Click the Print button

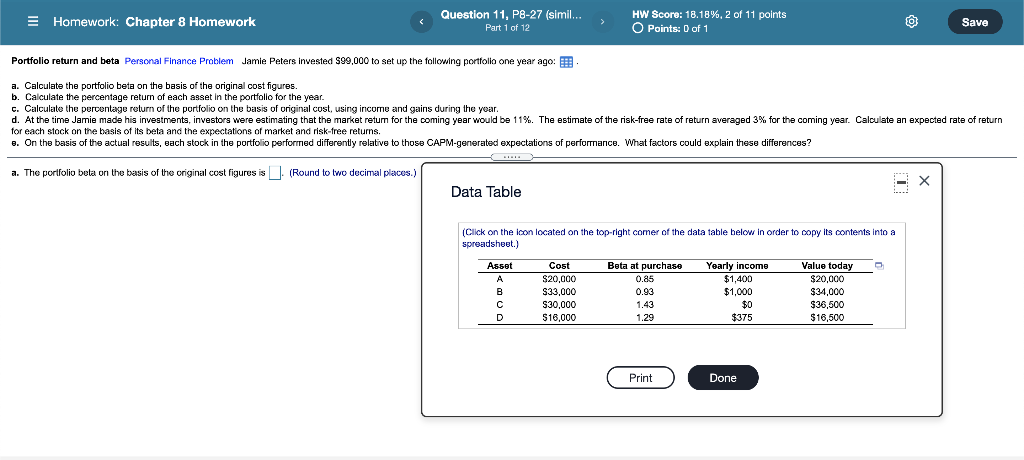[x=641, y=378]
